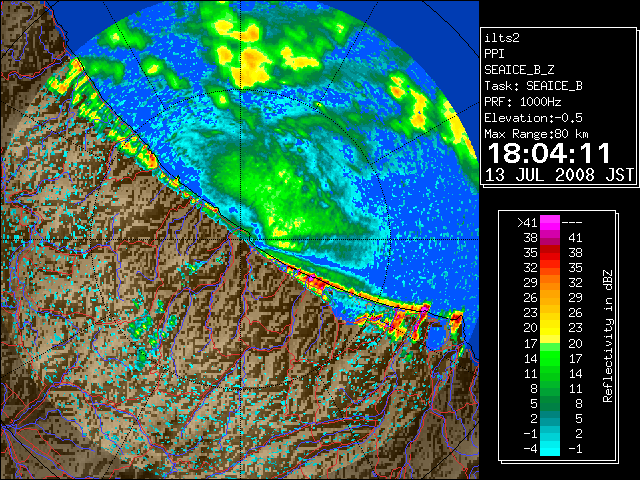The width and height of the screenshot is (640, 480).
Task: Pick the red band of the reflectivity scale
Action: pos(550,253)
